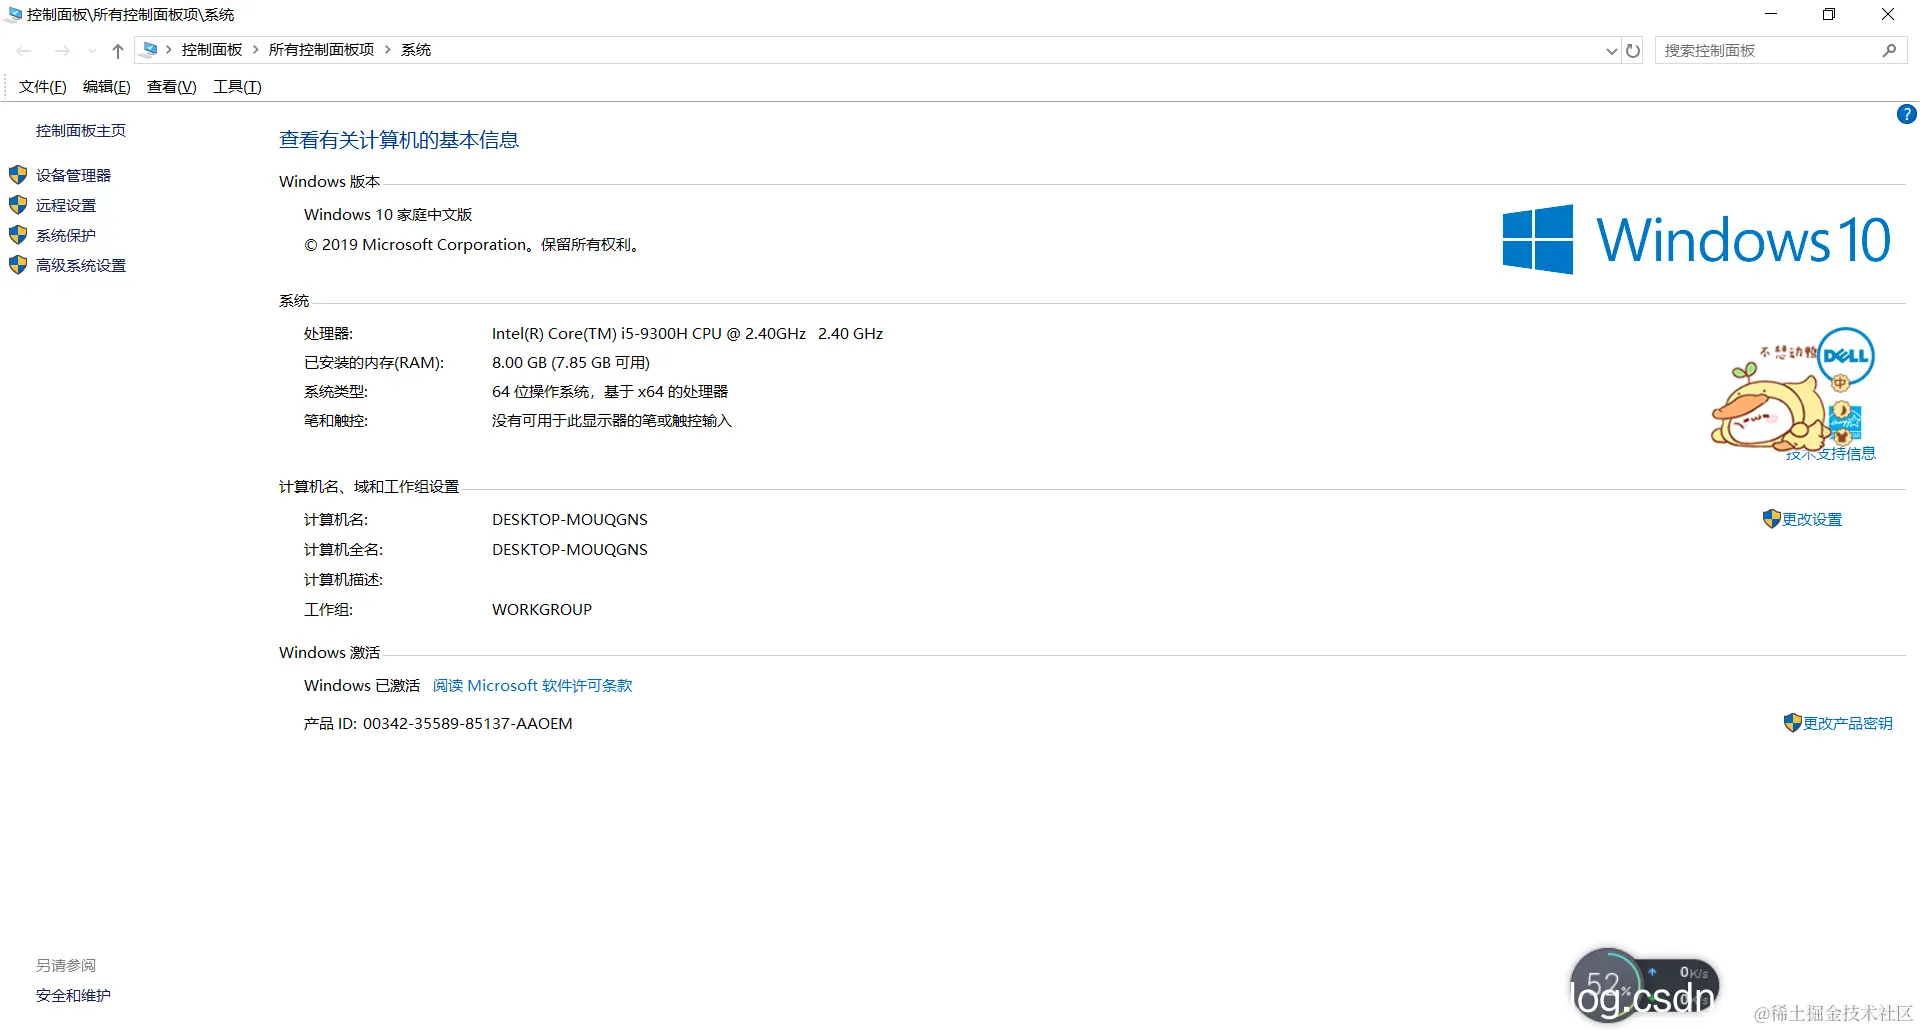Go to 控制面板主页

(81, 131)
